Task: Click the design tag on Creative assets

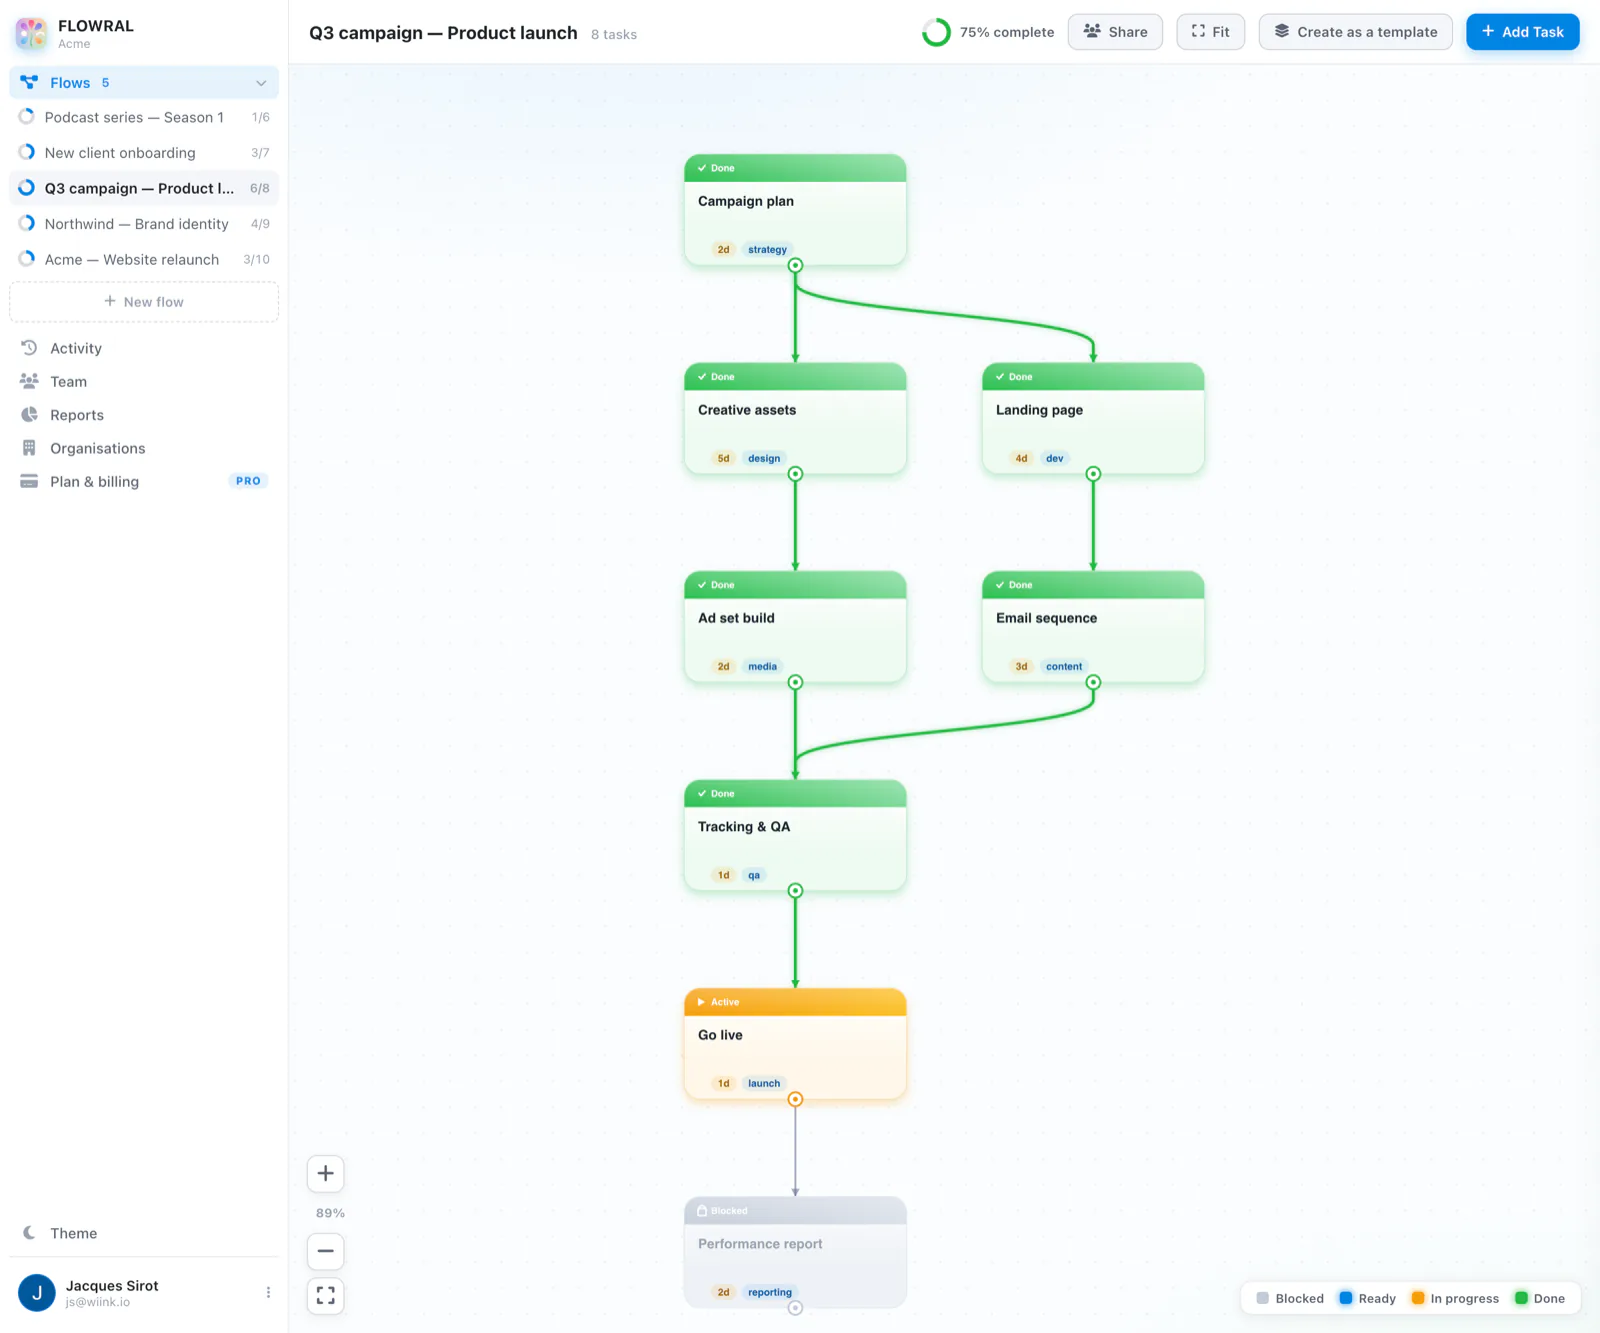Action: coord(764,458)
